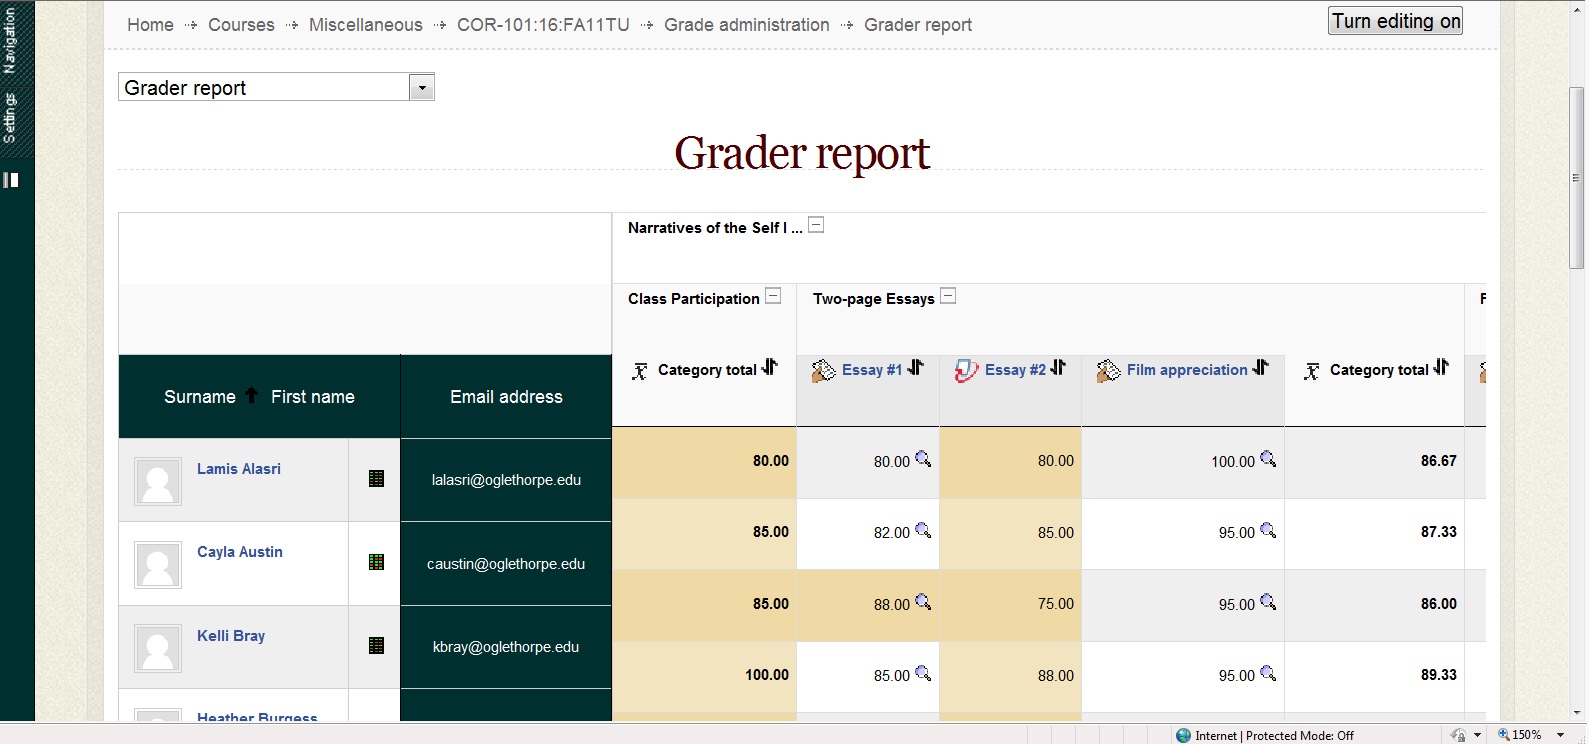Click the Class Participation 100.00 cell
Viewport: 1589px width, 744px height.
click(x=704, y=676)
